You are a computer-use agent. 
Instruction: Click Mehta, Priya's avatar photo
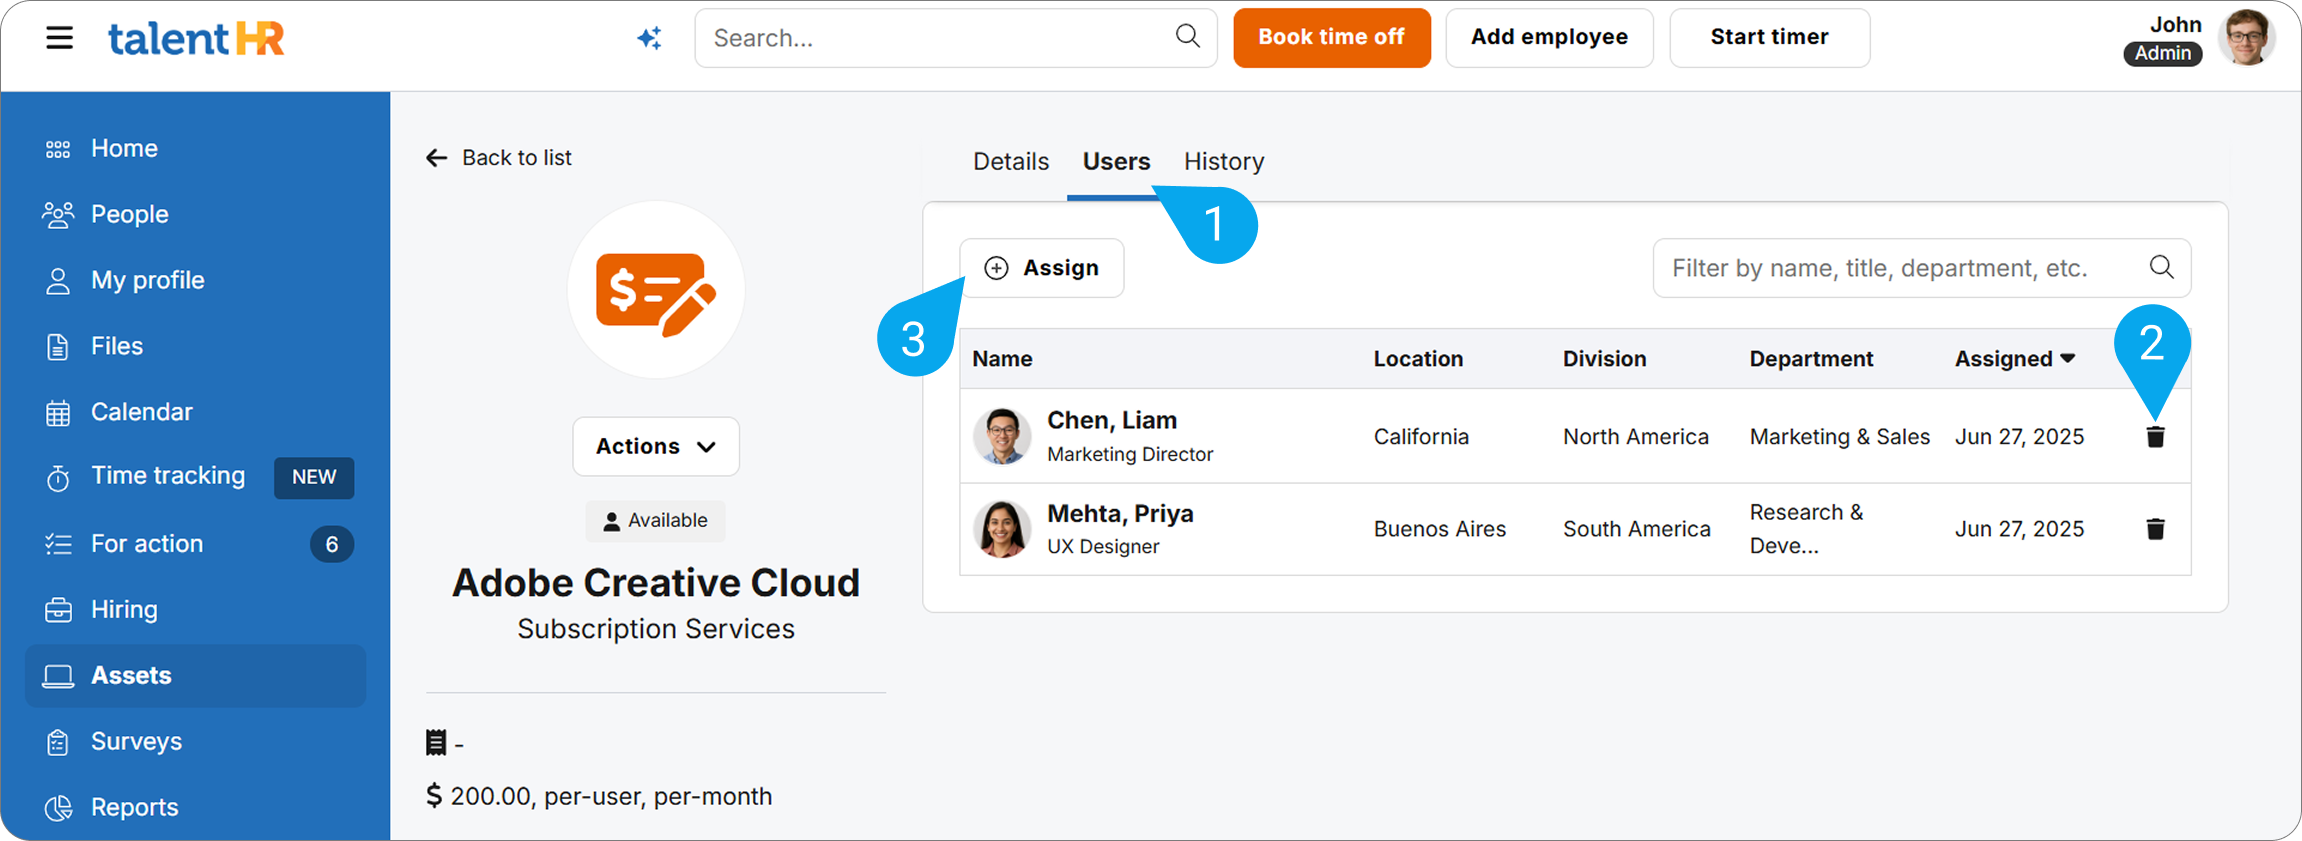click(x=1002, y=529)
